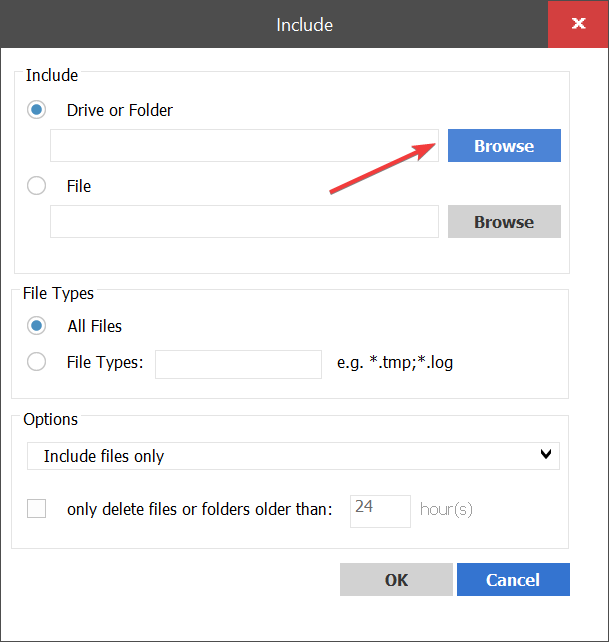
Task: Click the hours value field showing 24
Action: pos(380,510)
